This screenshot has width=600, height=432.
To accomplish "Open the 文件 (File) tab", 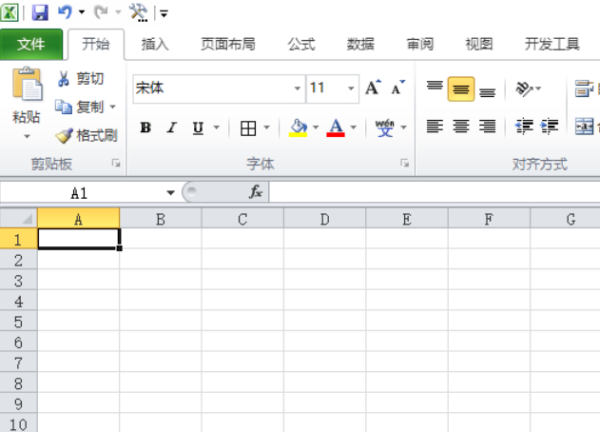I will click(31, 44).
